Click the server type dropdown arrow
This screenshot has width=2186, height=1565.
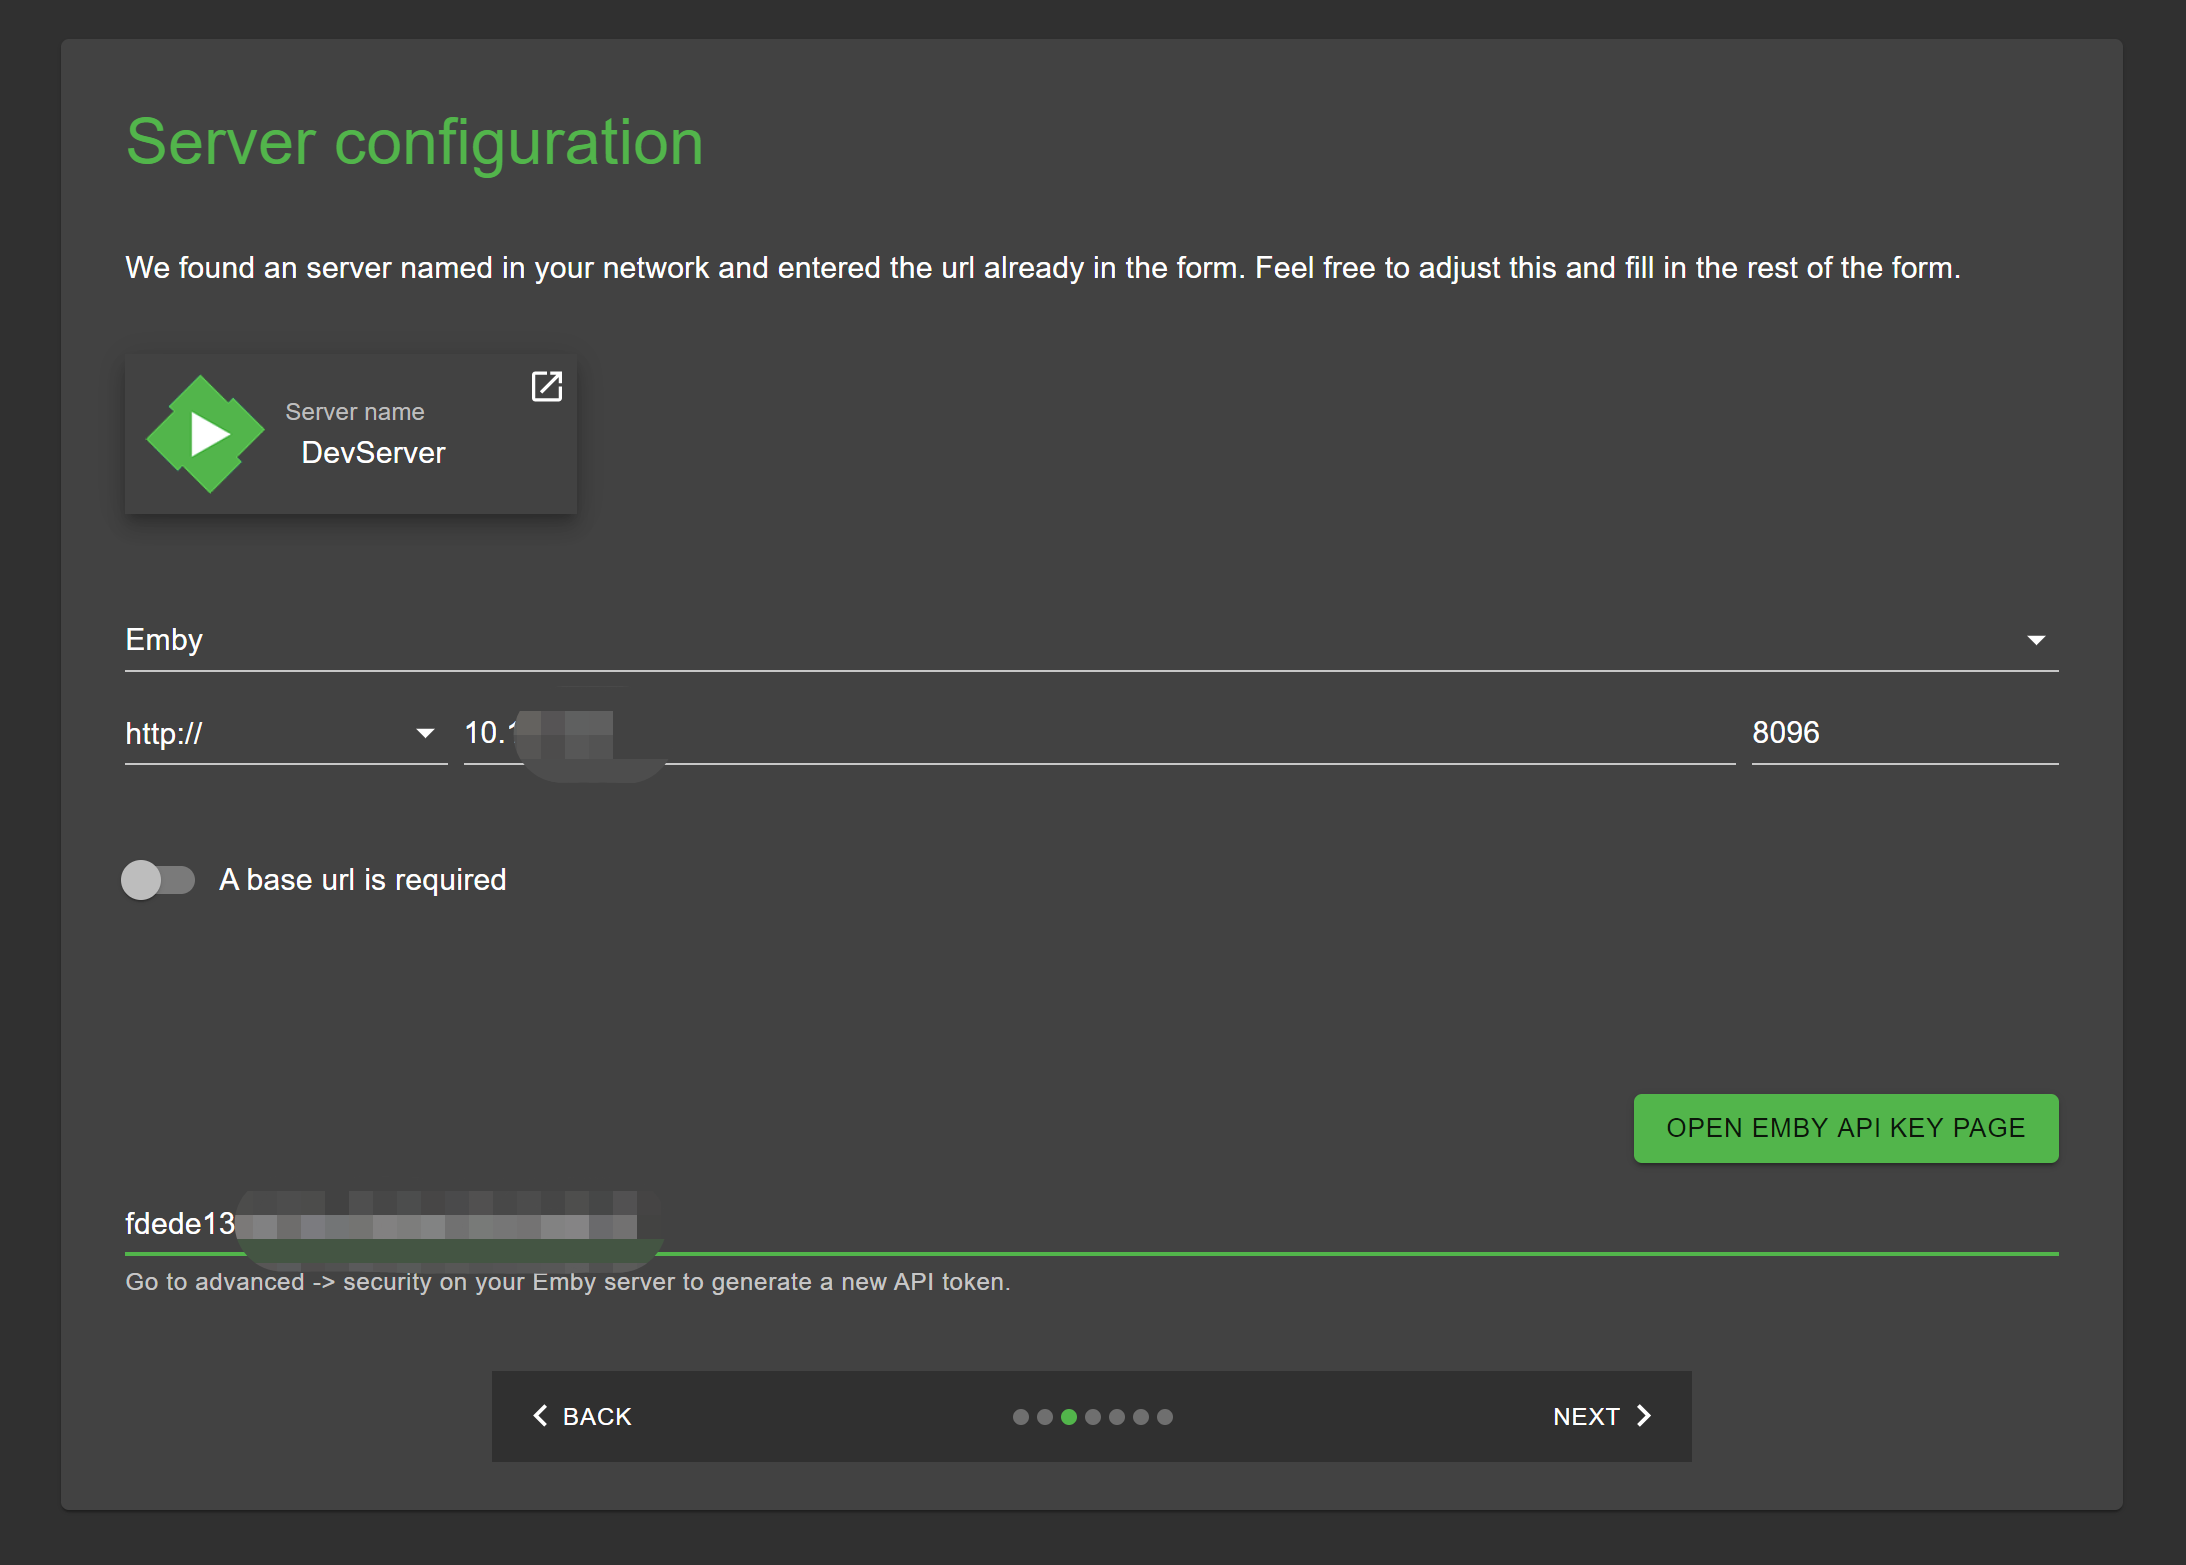[2035, 640]
